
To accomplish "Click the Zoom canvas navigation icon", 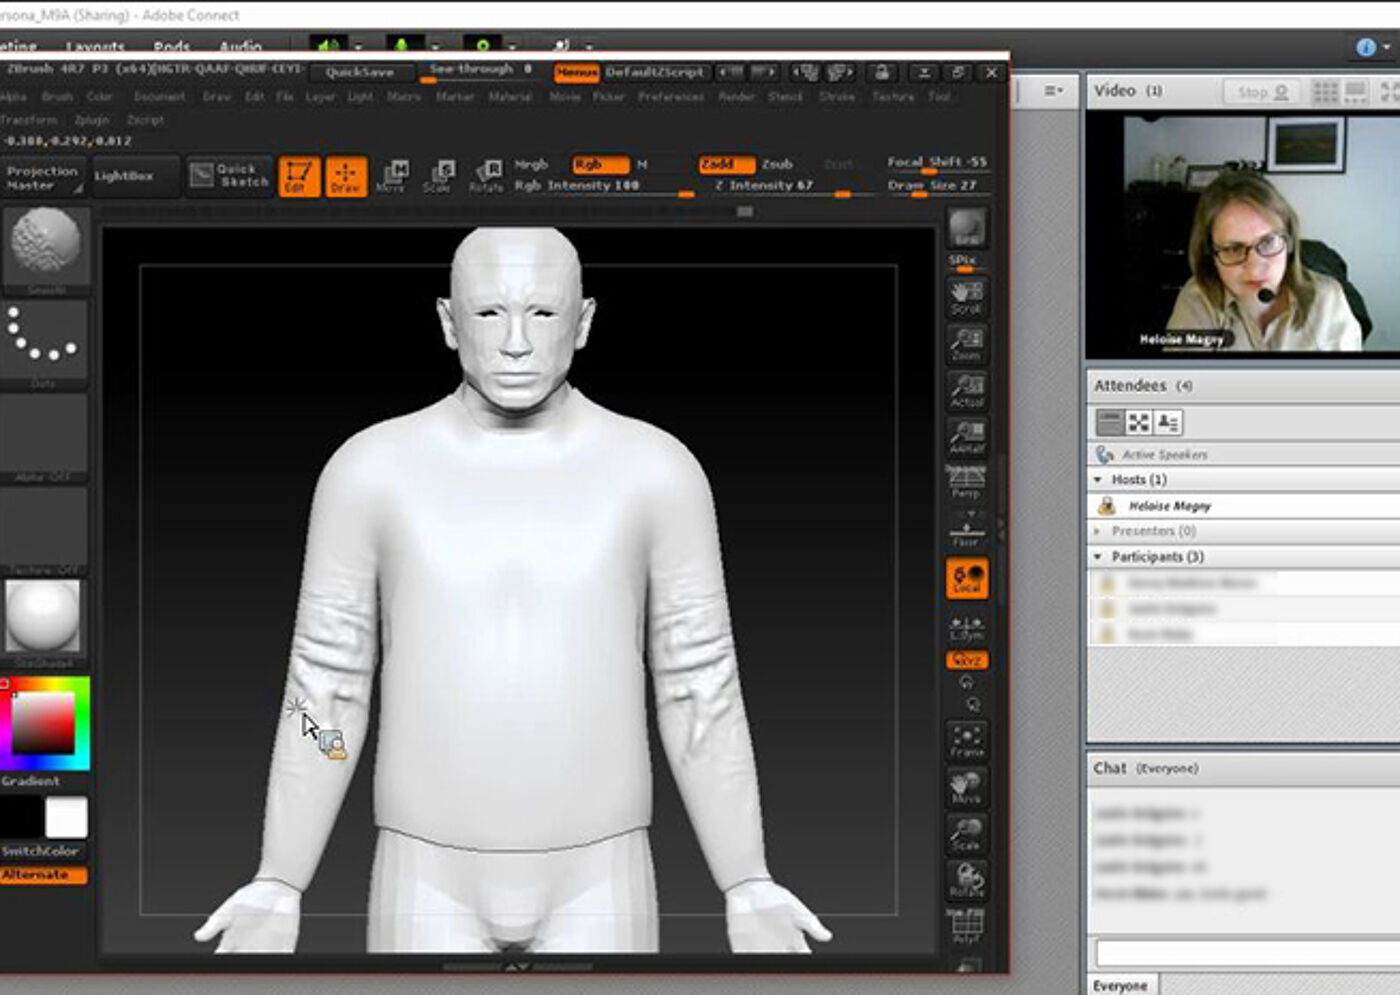I will [x=966, y=344].
